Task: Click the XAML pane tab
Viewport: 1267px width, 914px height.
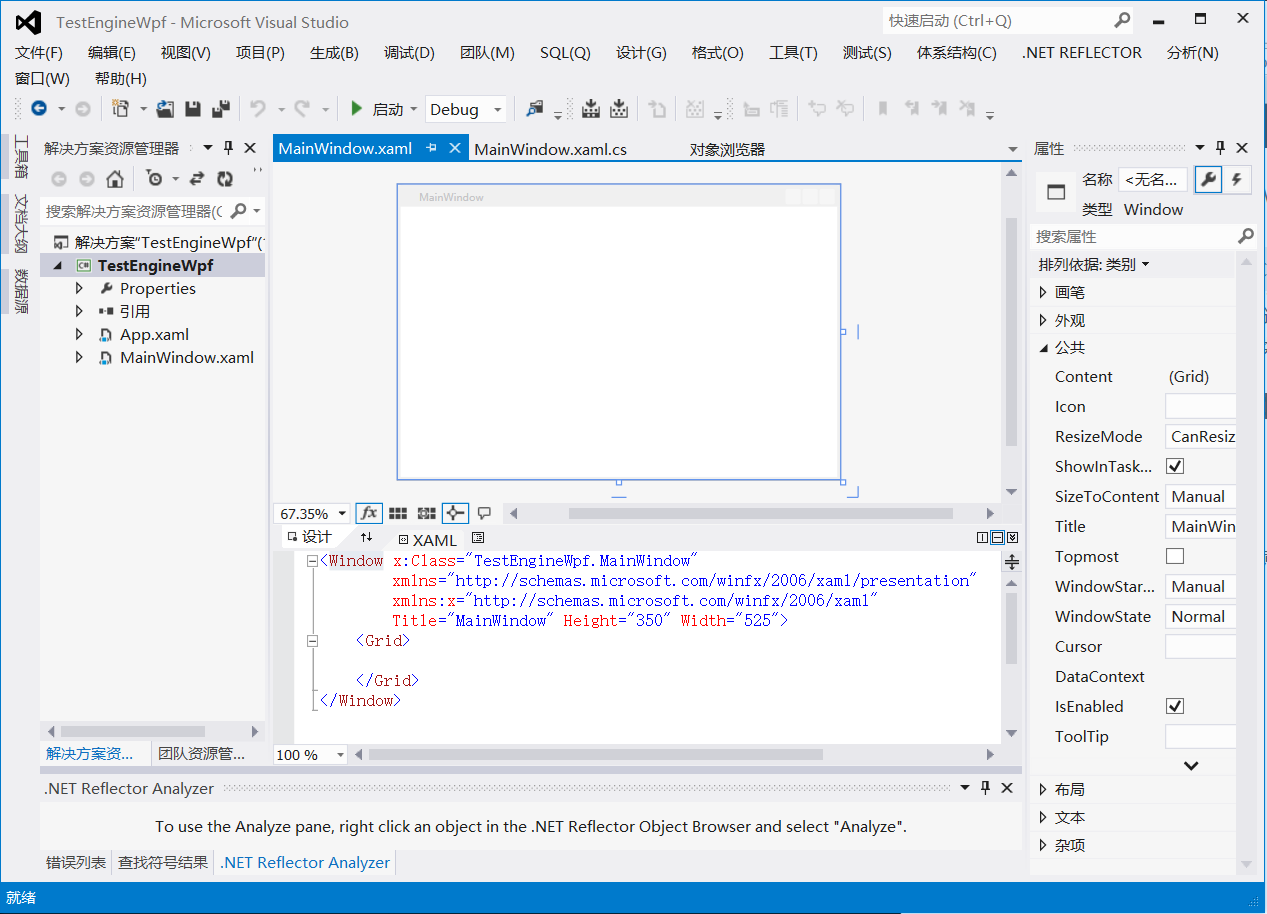Action: (426, 539)
